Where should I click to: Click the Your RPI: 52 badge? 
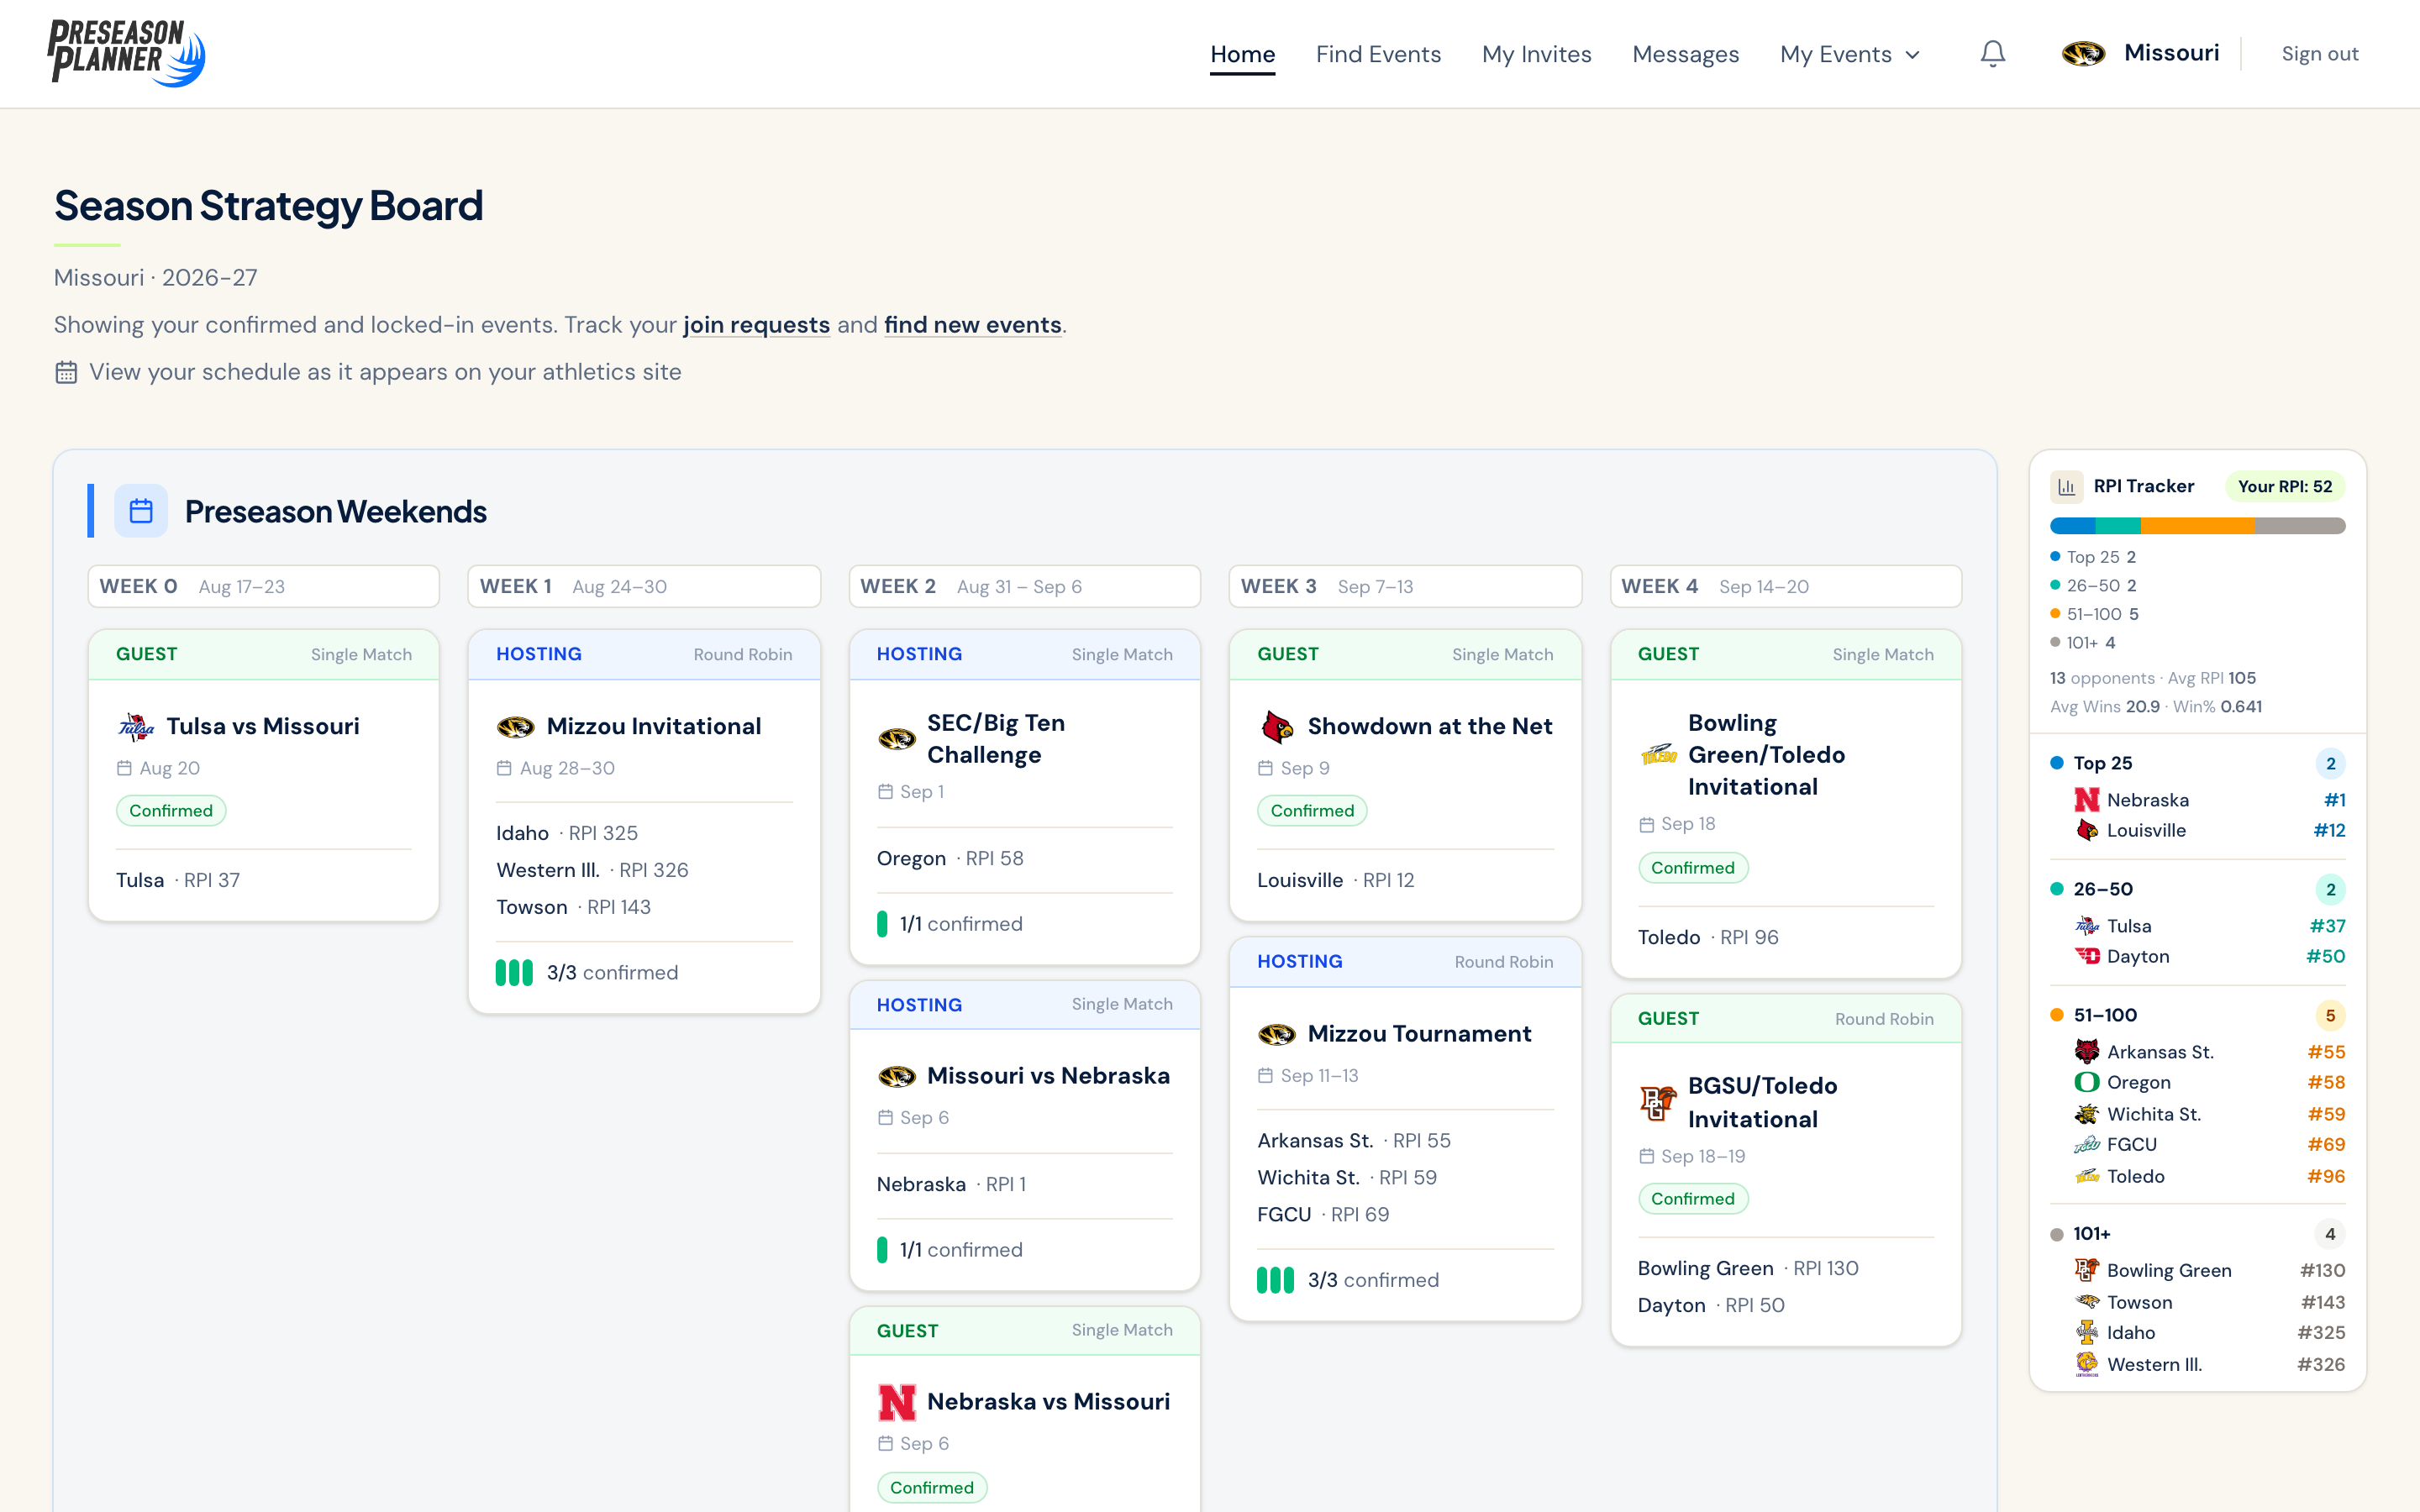(x=2284, y=487)
